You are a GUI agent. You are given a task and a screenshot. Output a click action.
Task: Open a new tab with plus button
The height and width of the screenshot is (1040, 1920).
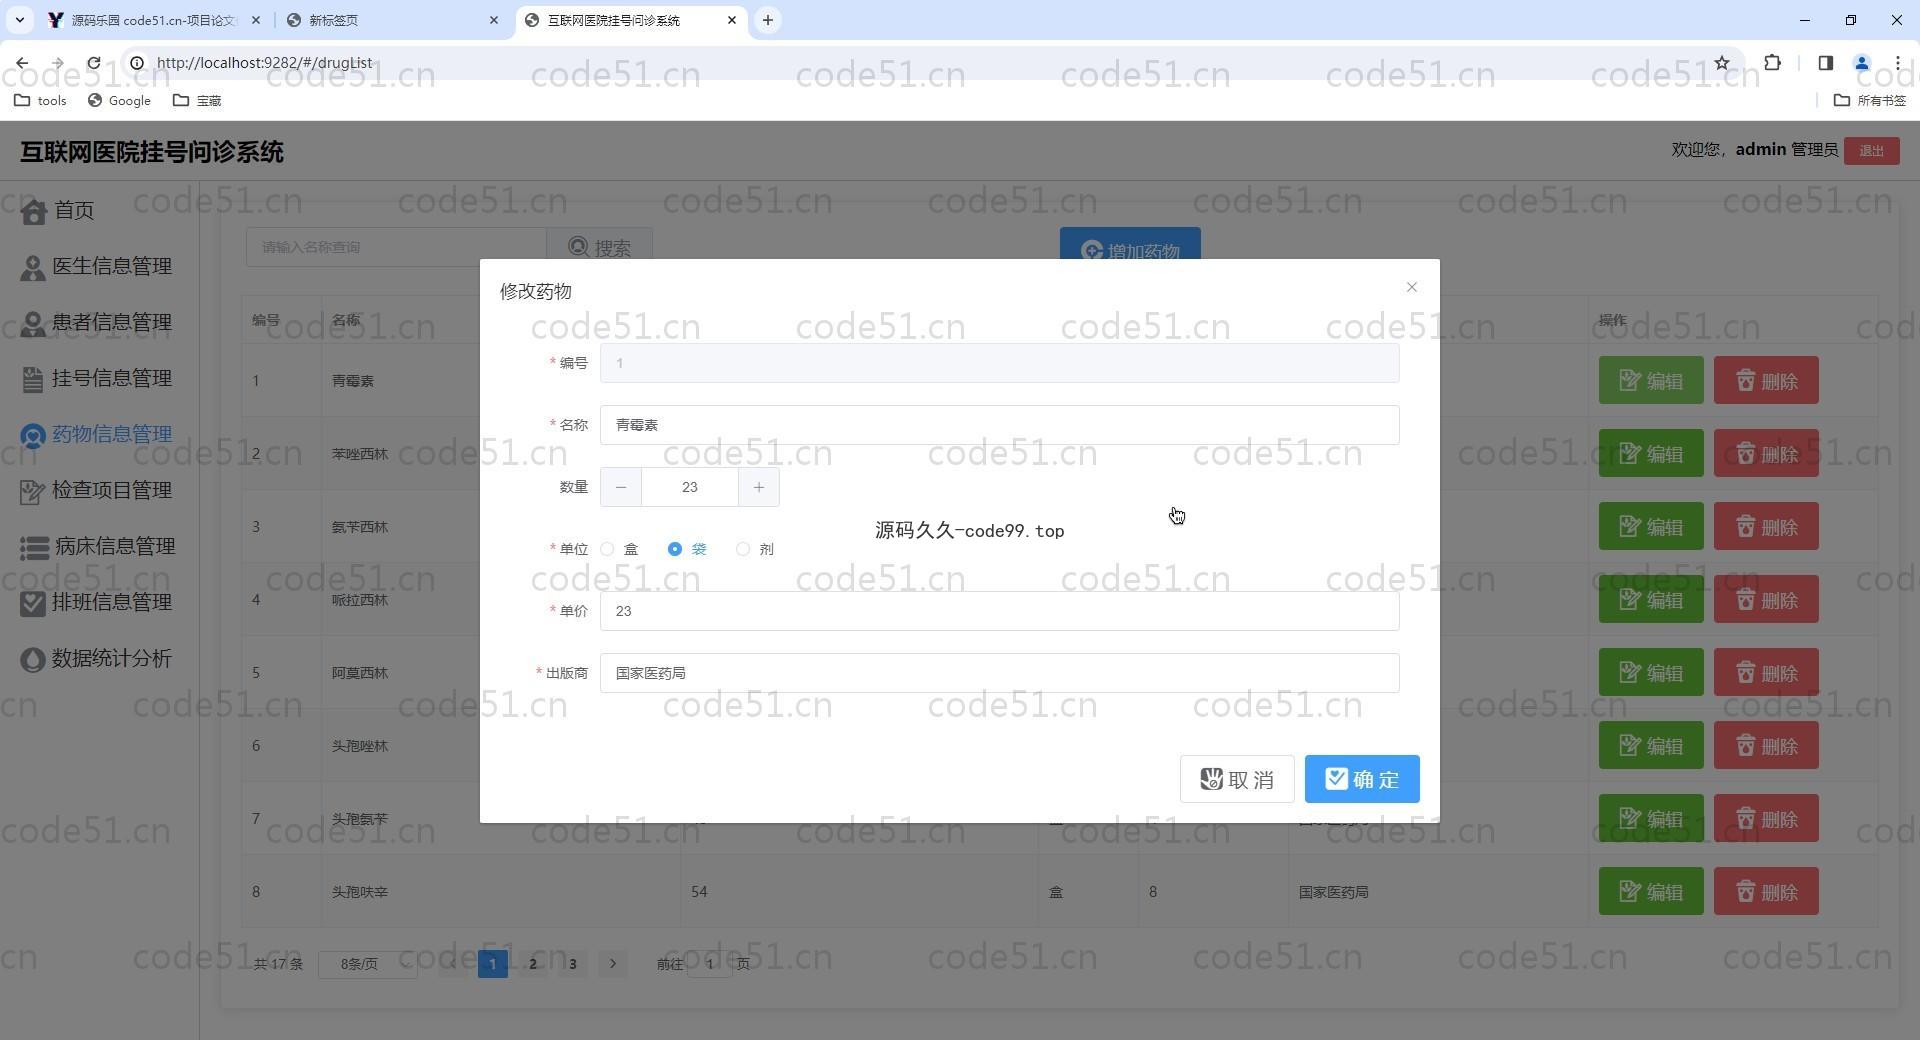coord(767,20)
